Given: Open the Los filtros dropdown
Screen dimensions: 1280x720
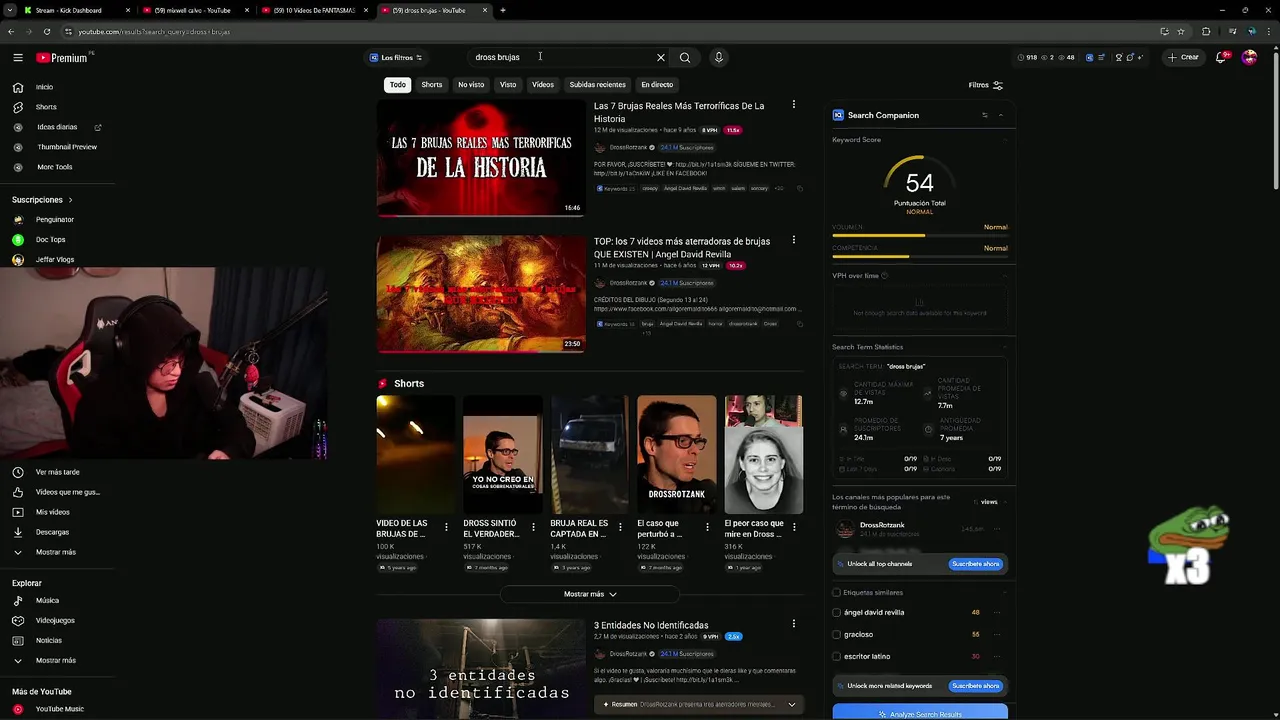Looking at the screenshot, I should point(396,58).
